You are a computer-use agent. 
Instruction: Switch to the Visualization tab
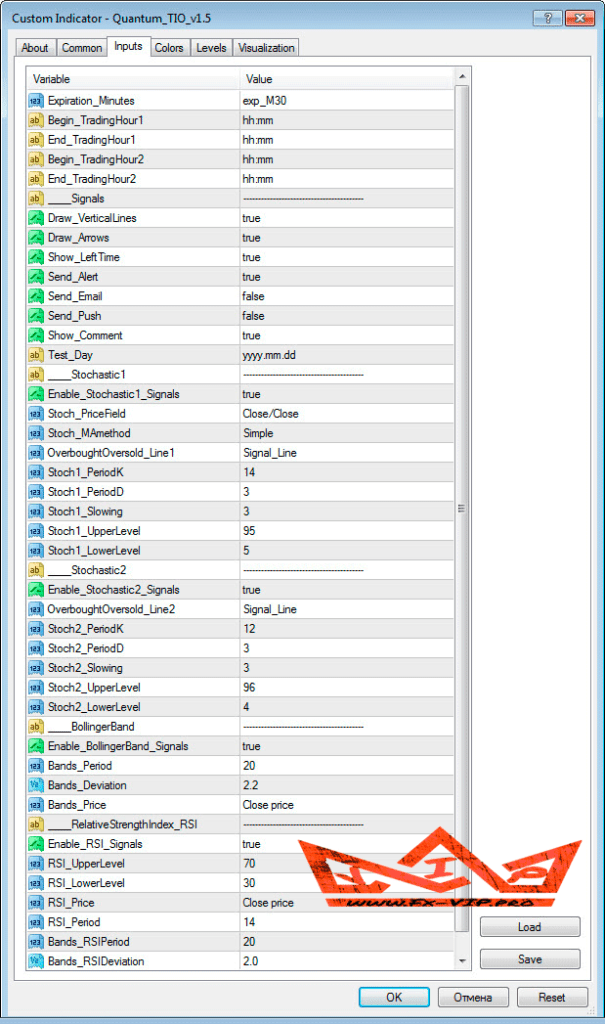266,48
